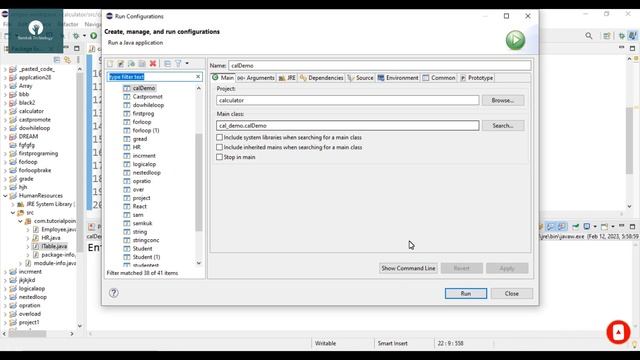640x360 pixels.
Task: Click green Run button in Eclipse main toolbar
Action: coord(94,36)
